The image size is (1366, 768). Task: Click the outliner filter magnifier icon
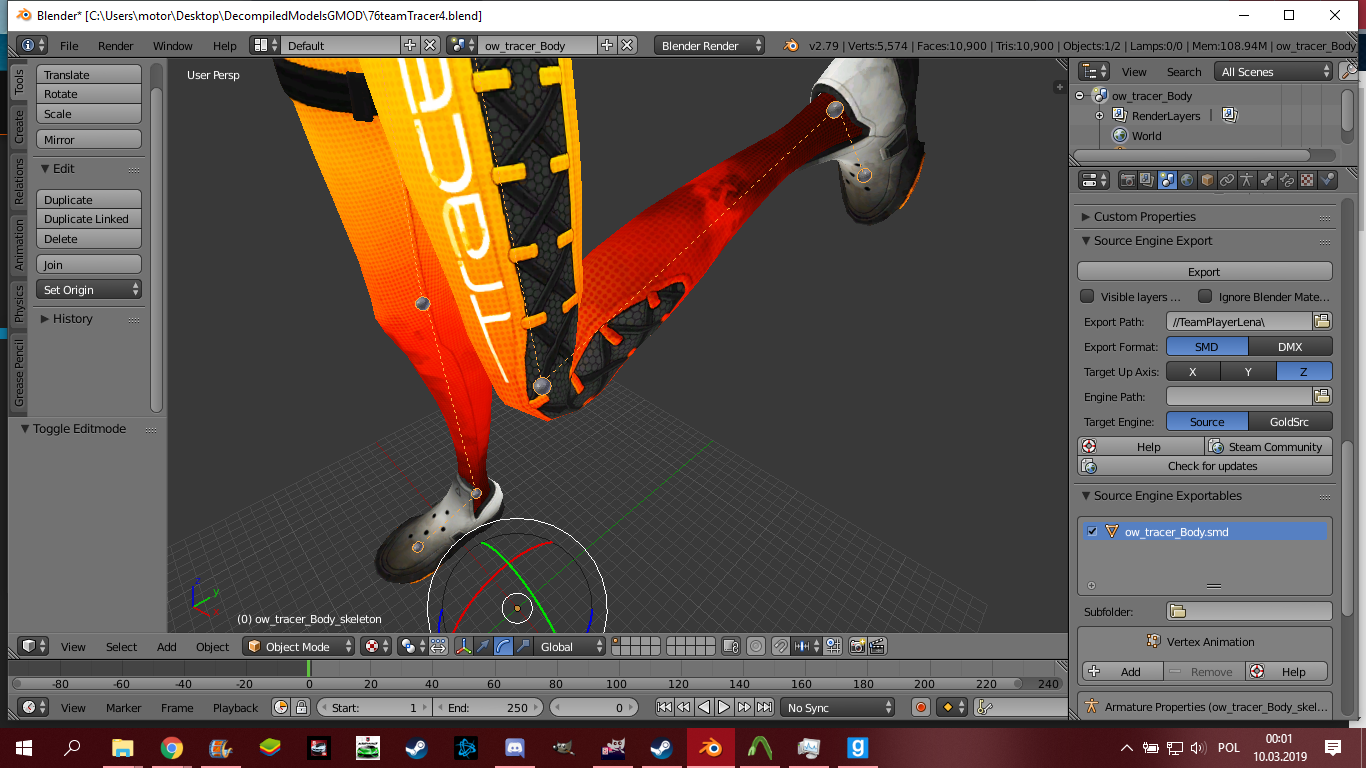[1349, 71]
